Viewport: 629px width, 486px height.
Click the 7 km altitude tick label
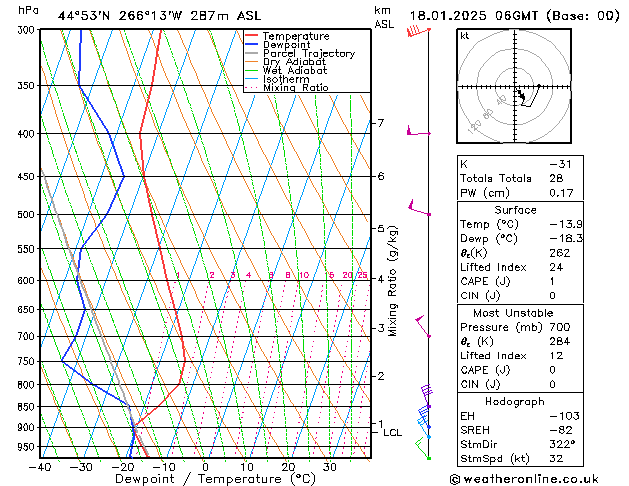(x=381, y=123)
